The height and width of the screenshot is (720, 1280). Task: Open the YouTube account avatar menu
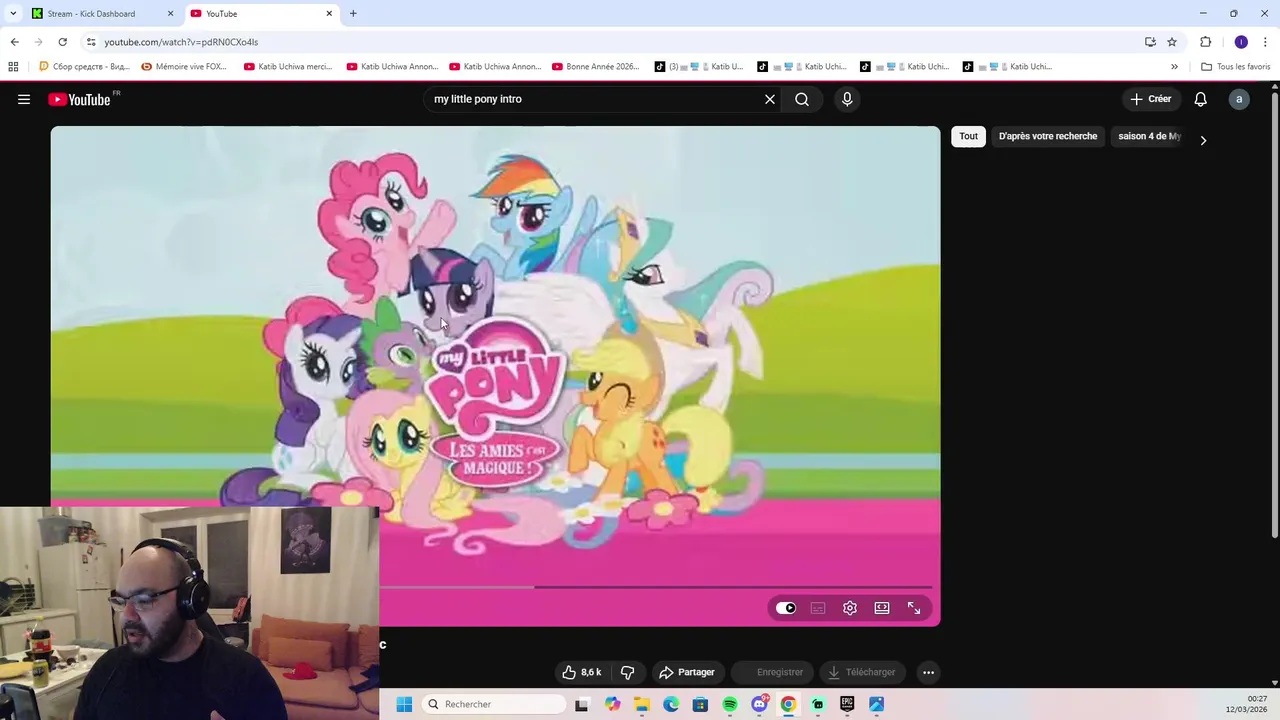(1239, 99)
